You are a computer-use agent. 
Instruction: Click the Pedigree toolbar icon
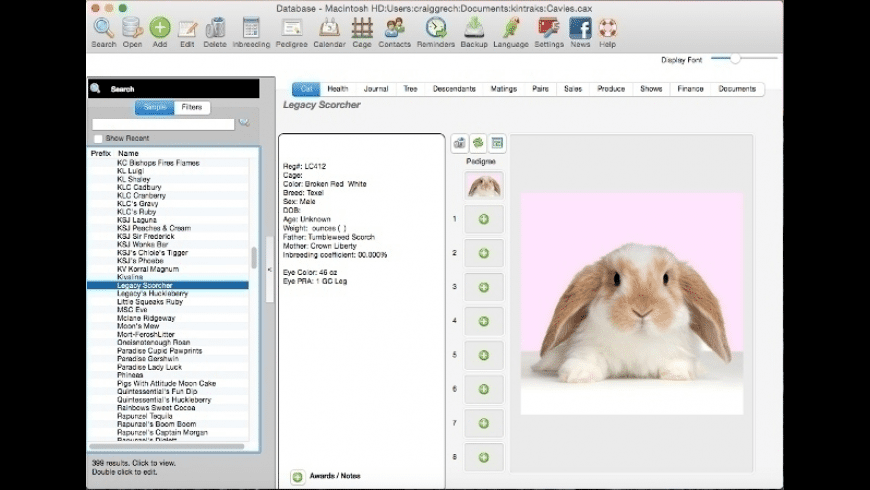coord(291,29)
